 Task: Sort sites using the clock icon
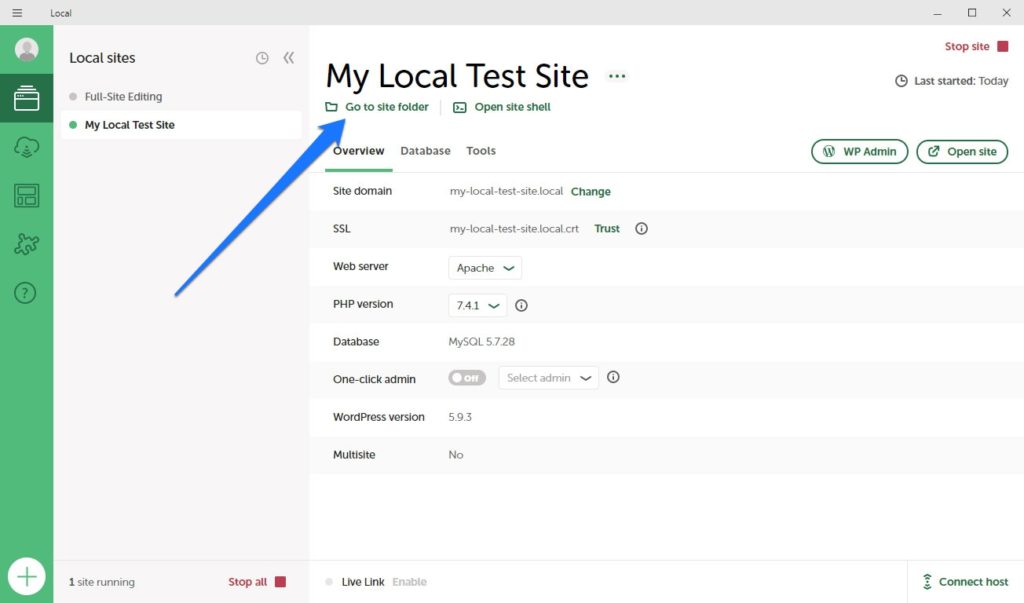pos(262,58)
